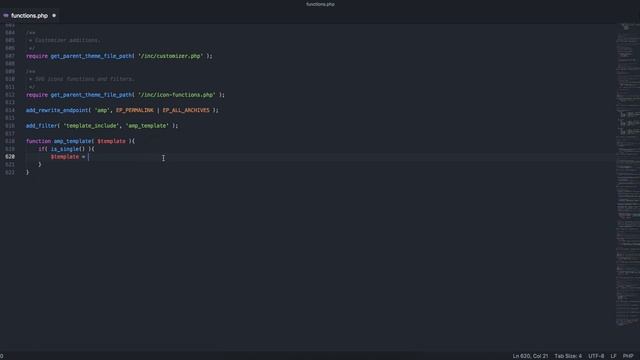Click amp_template in the function declaration
The image size is (640, 360).
point(73,141)
